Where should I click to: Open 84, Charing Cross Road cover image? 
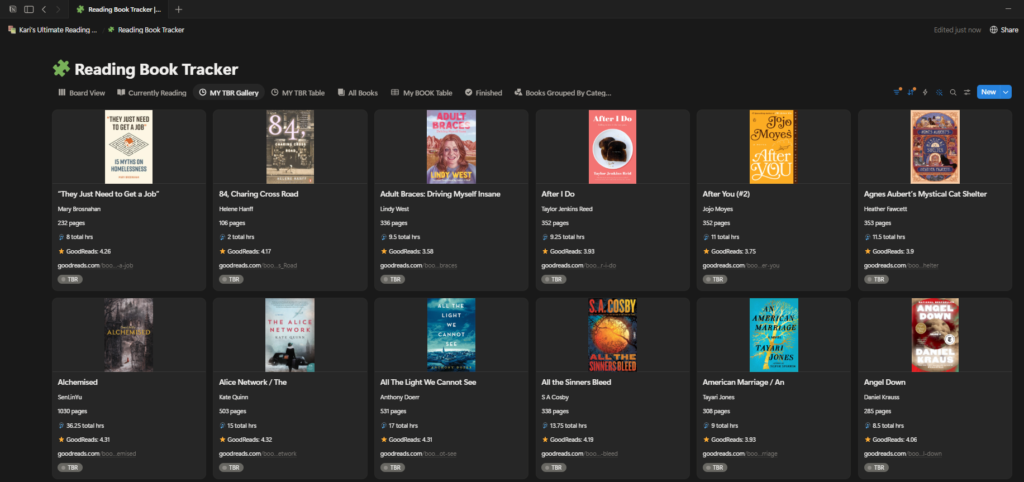click(x=290, y=146)
